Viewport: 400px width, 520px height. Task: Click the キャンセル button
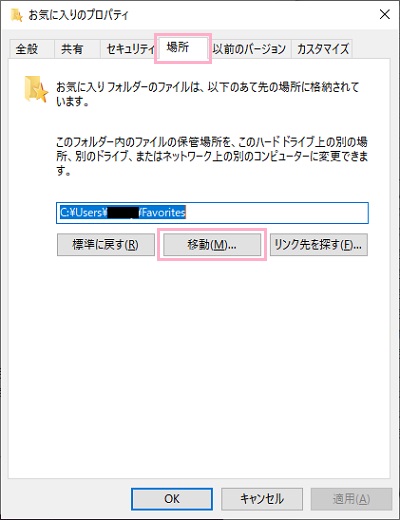click(262, 499)
